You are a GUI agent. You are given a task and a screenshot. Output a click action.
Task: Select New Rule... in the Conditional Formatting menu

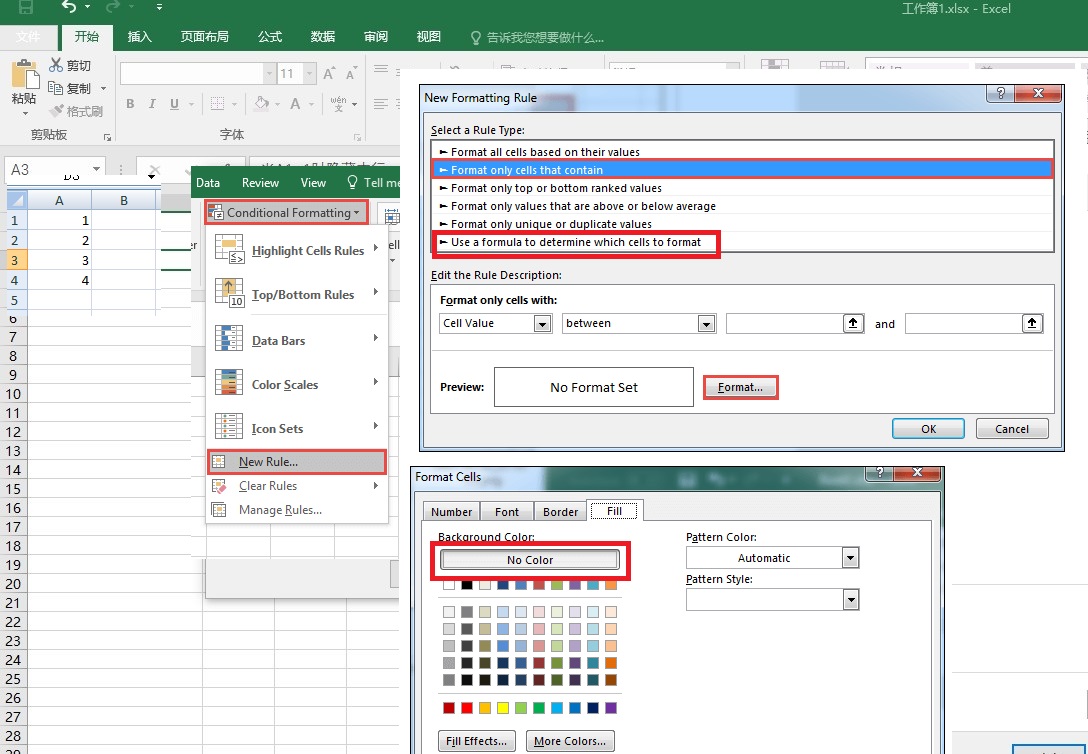[297, 461]
